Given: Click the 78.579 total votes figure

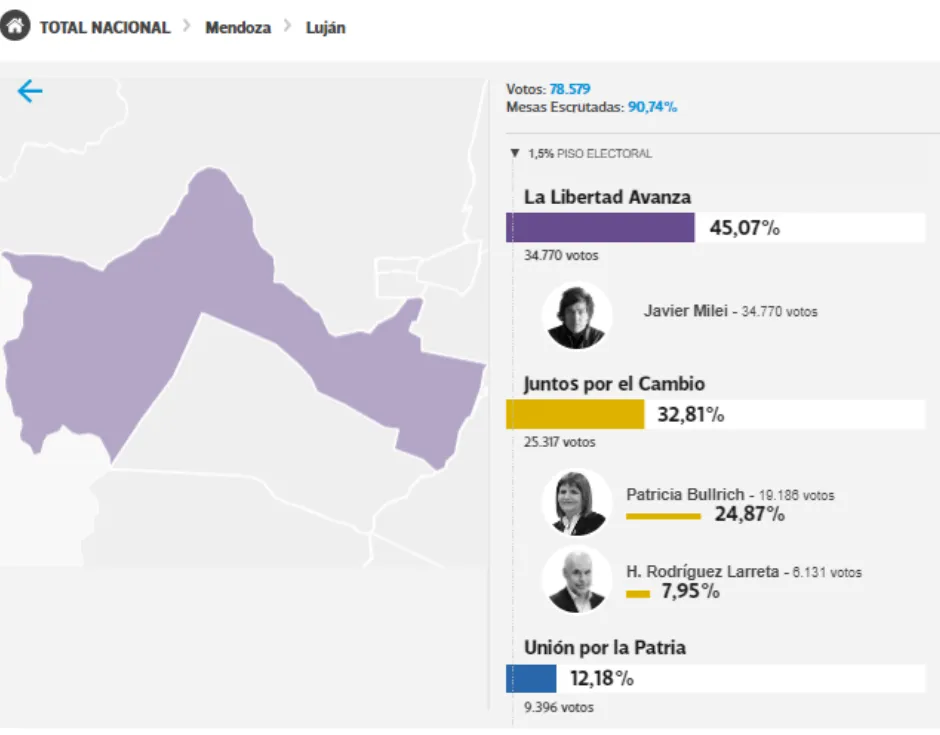Looking at the screenshot, I should tap(570, 89).
